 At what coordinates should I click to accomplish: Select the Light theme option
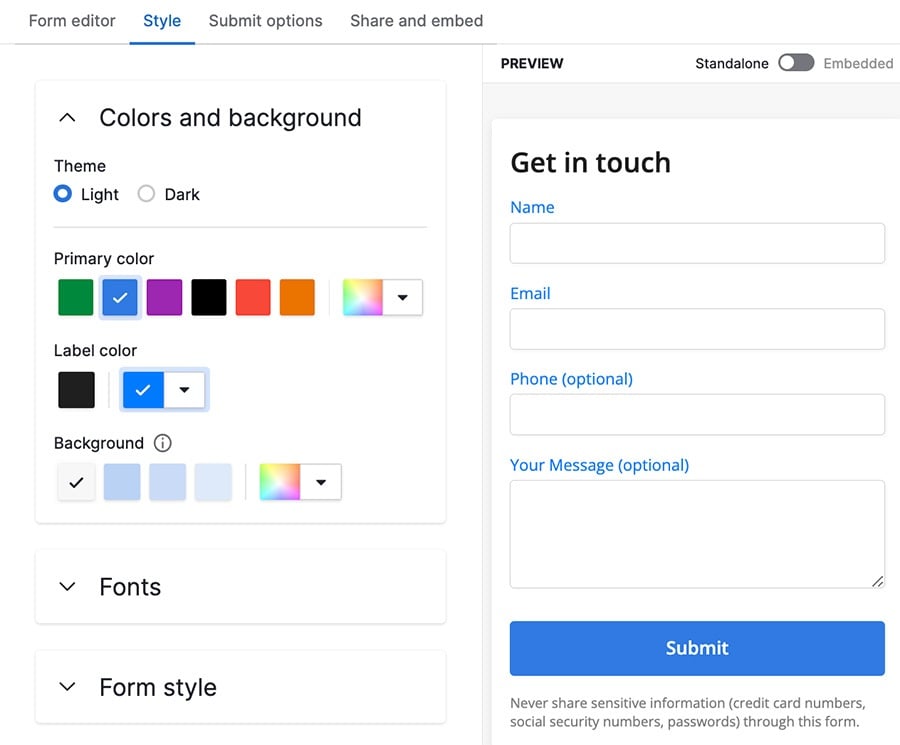(62, 194)
